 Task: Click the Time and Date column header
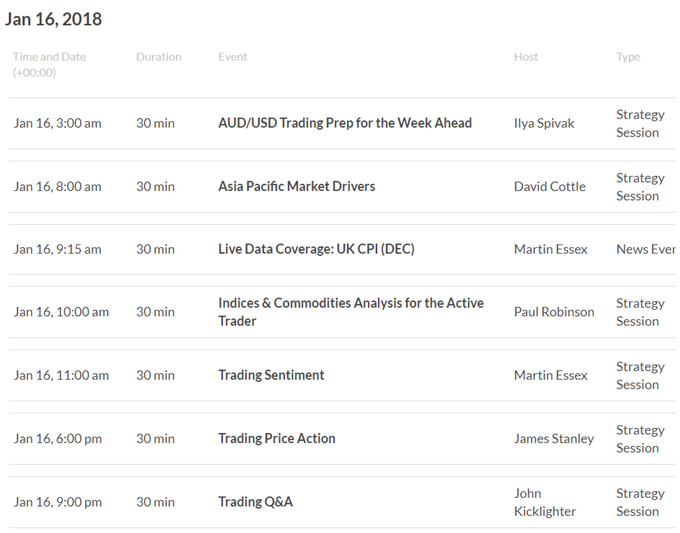click(49, 57)
